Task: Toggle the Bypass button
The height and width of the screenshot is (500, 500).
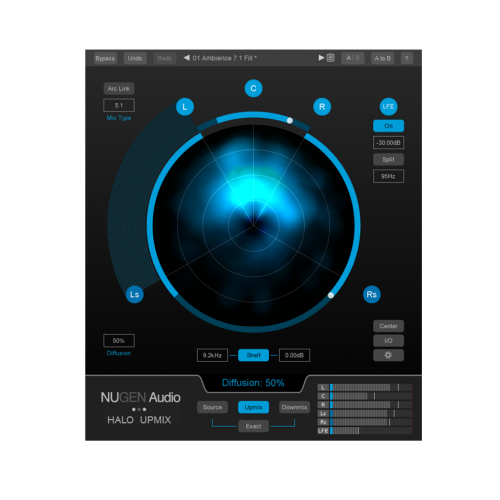Action: [105, 58]
